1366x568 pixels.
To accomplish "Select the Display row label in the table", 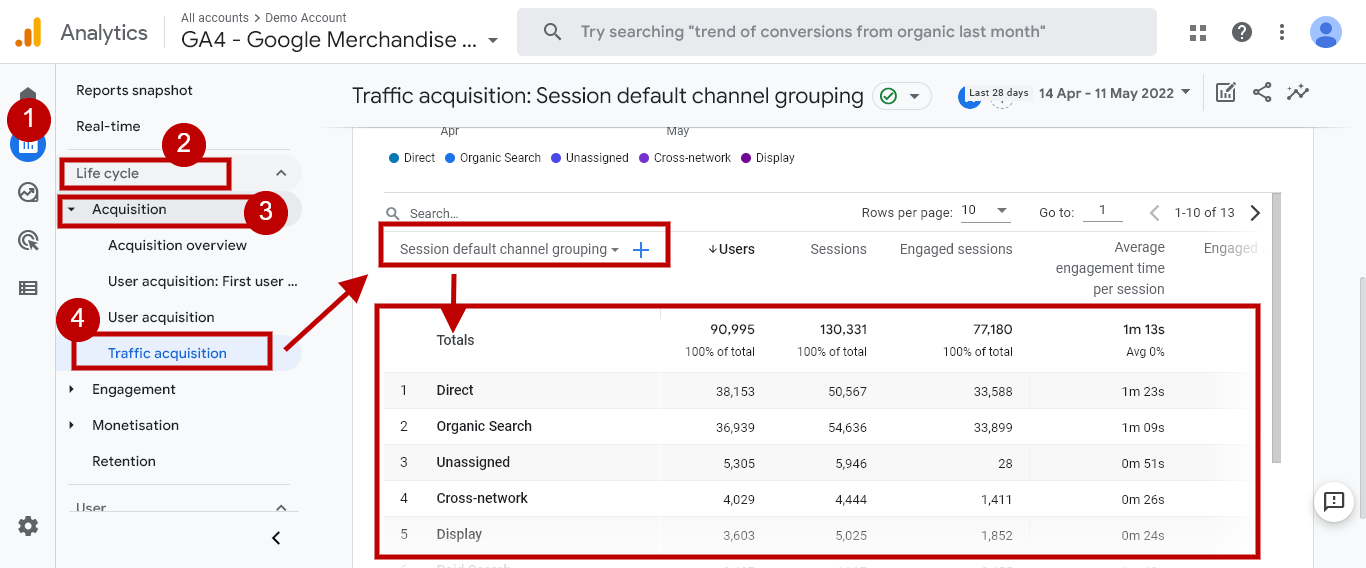I will pyautogui.click(x=459, y=534).
